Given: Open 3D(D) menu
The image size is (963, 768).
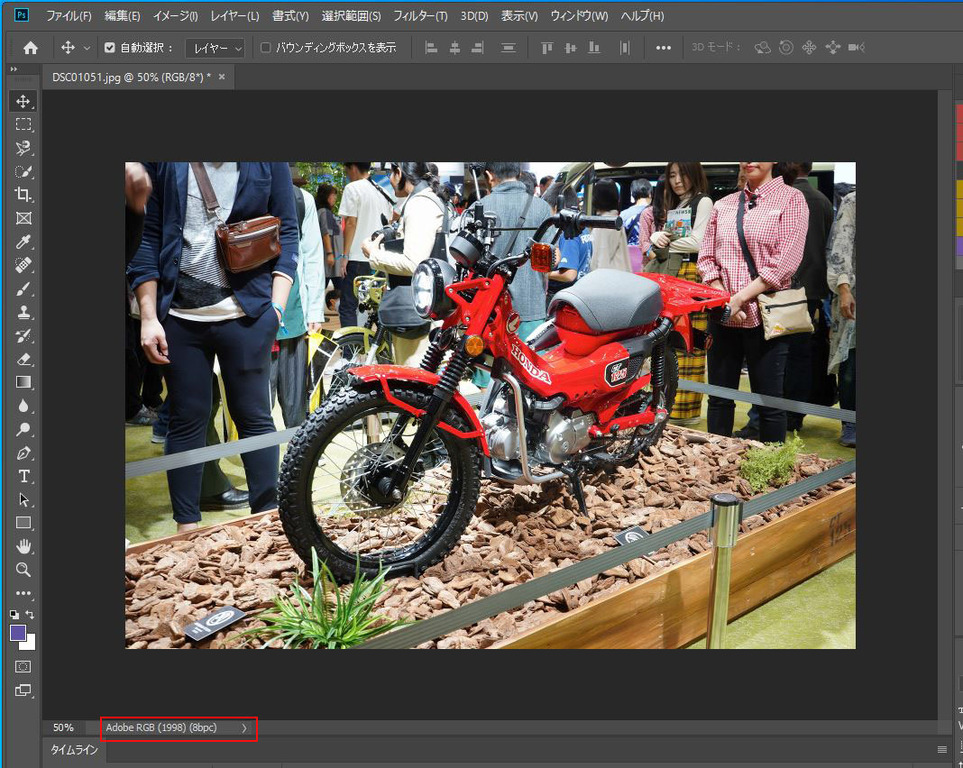Looking at the screenshot, I should 474,16.
